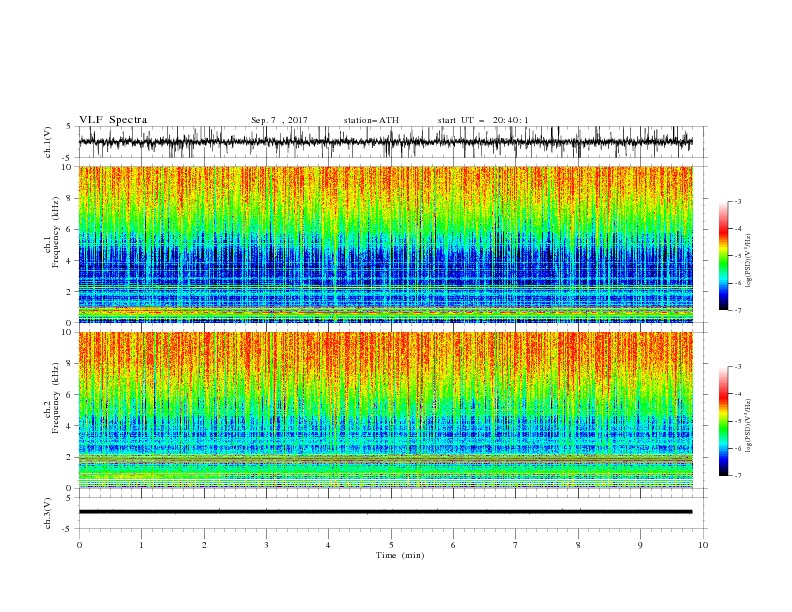Viewport: 792px width, 612px height.
Task: Click the "-3" tick on ch.1 color bar
Action: [x=738, y=201]
